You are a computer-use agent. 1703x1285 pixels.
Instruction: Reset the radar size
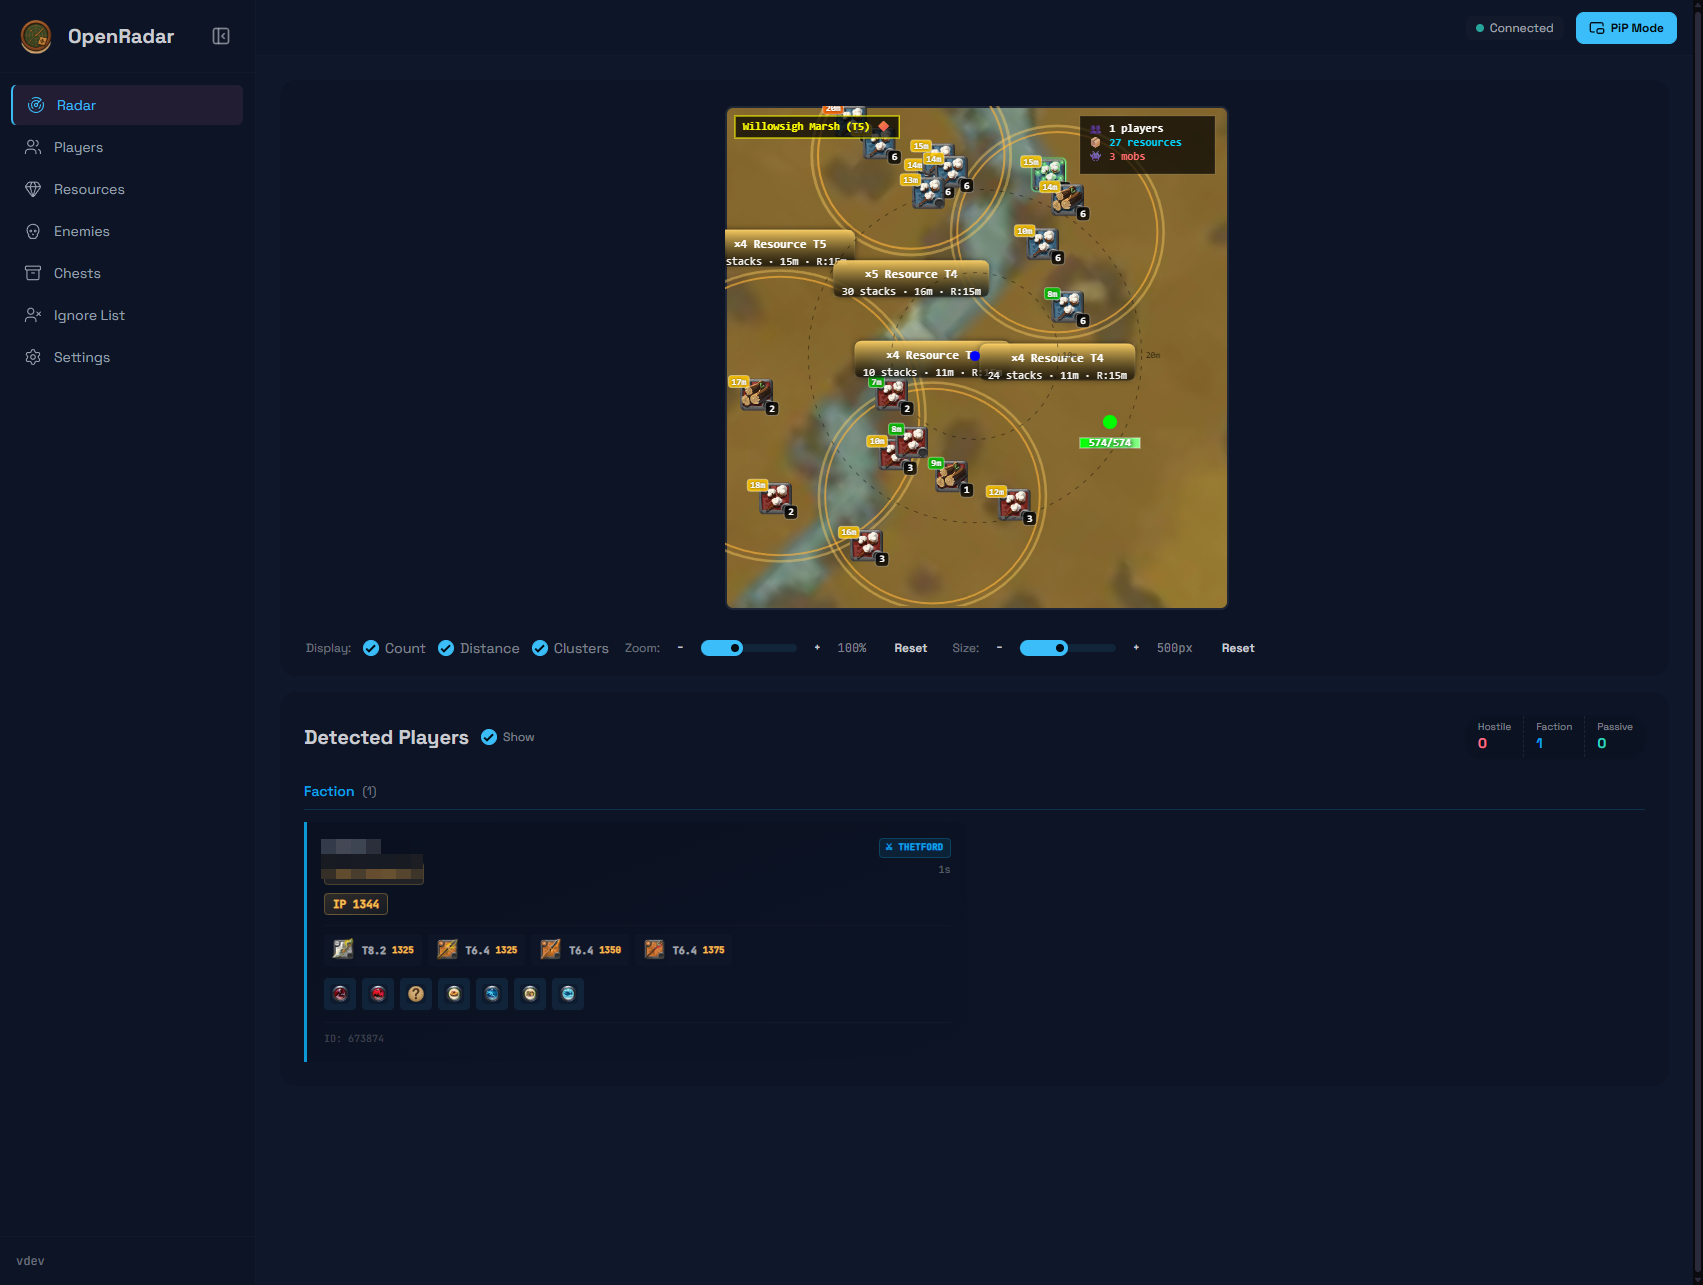coord(1237,648)
